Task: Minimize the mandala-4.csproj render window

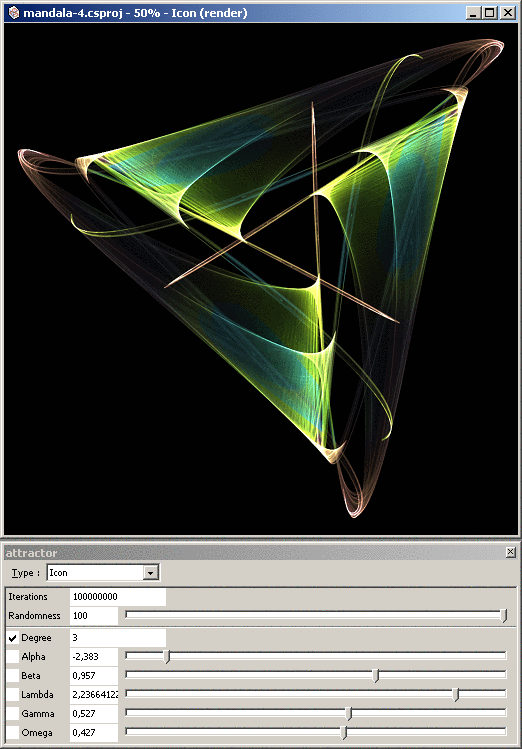Action: click(x=473, y=13)
